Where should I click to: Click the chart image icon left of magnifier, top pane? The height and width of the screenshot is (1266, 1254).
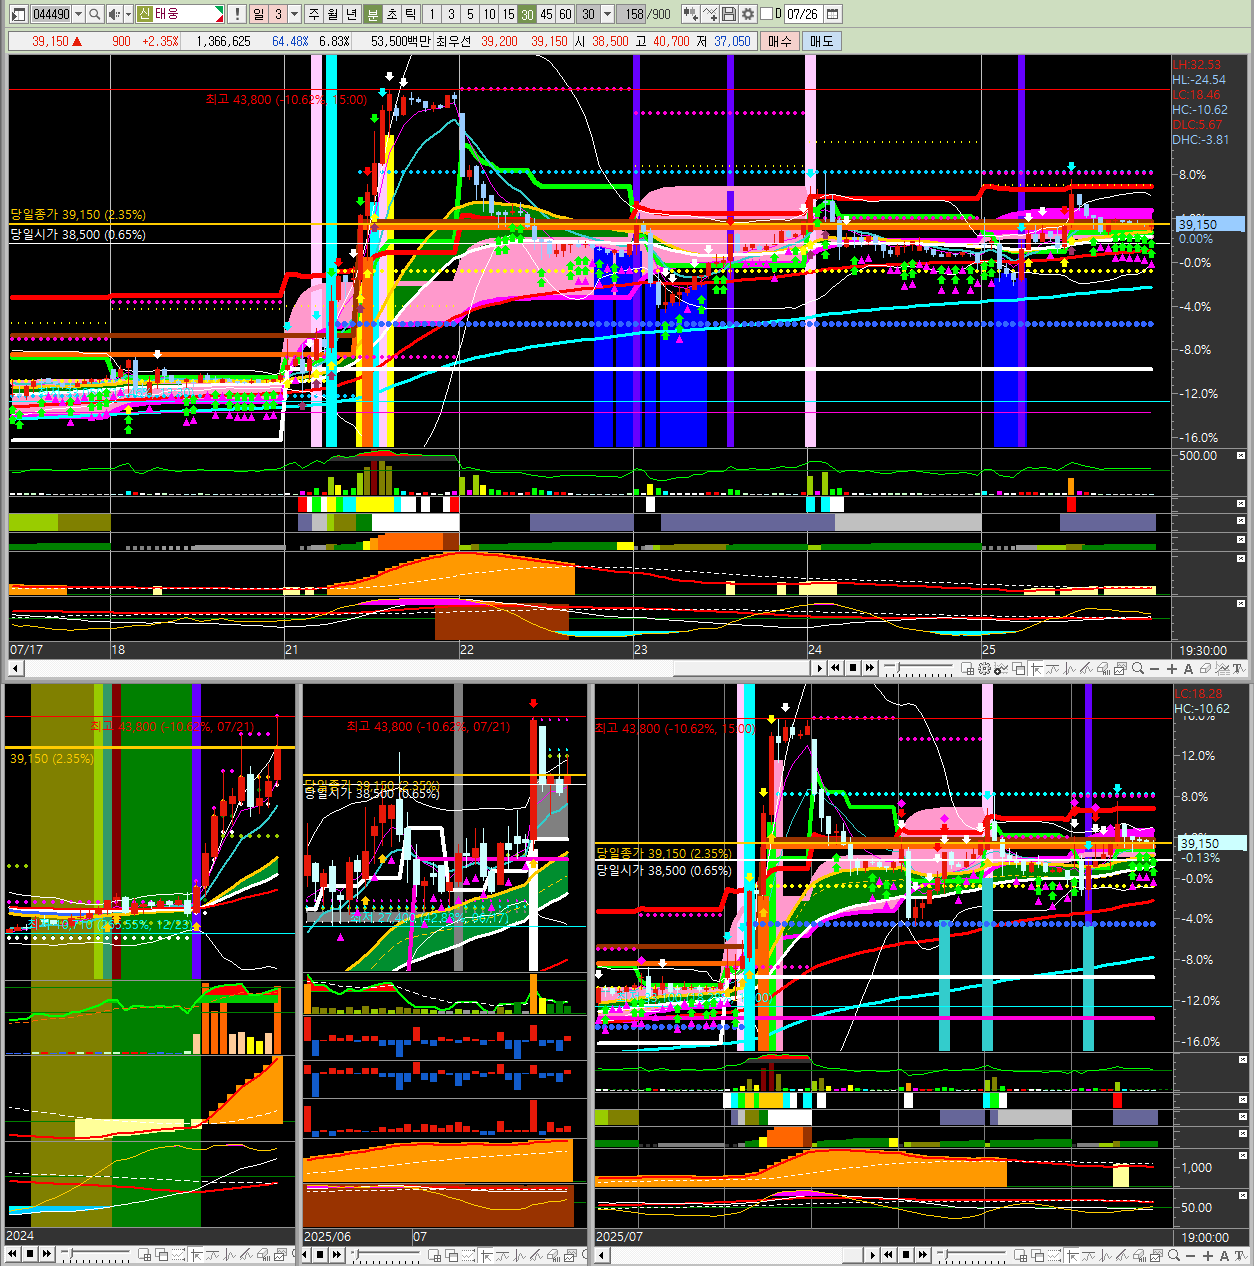[1120, 668]
